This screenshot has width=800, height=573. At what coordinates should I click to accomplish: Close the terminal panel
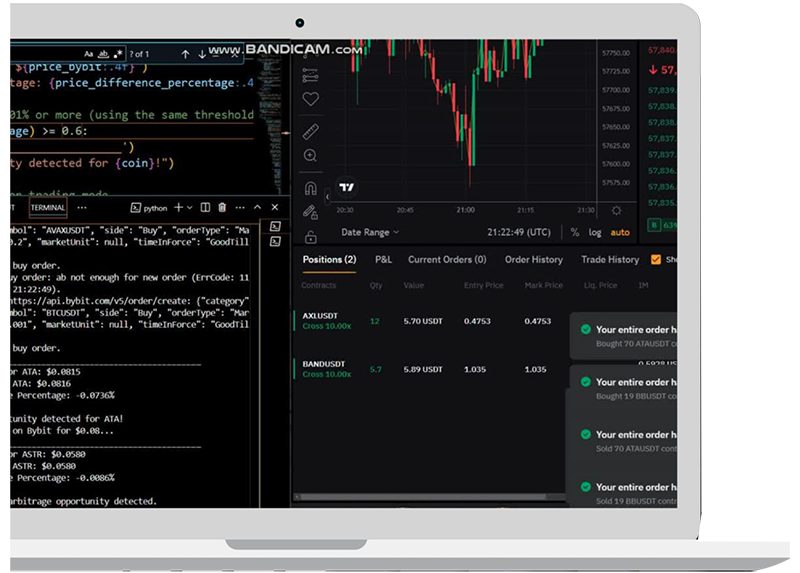[274, 207]
